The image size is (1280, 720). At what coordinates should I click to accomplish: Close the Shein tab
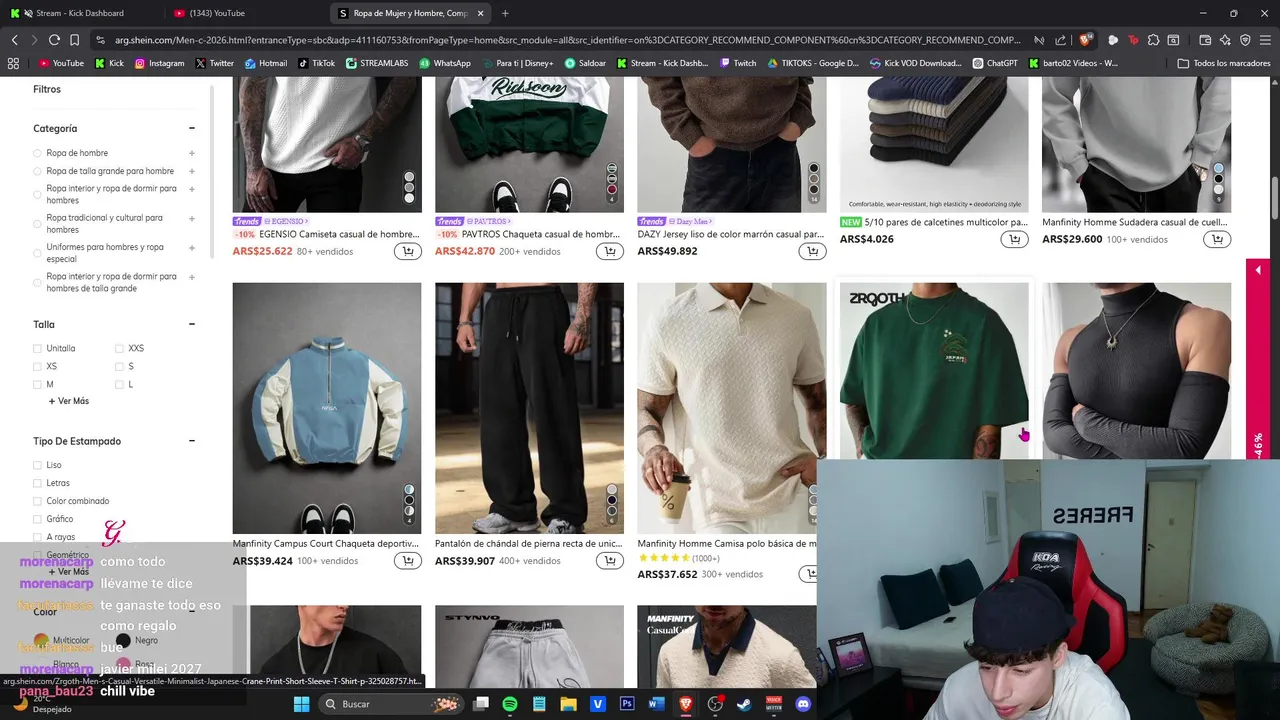[x=481, y=13]
